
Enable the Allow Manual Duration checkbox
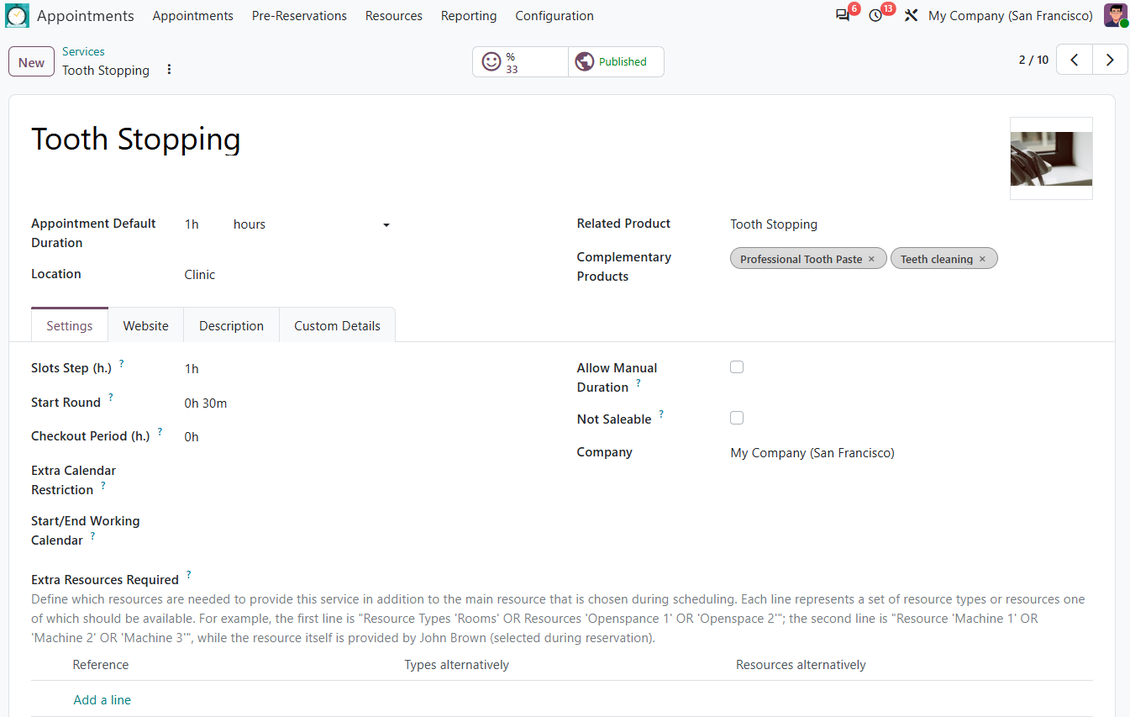click(x=737, y=367)
